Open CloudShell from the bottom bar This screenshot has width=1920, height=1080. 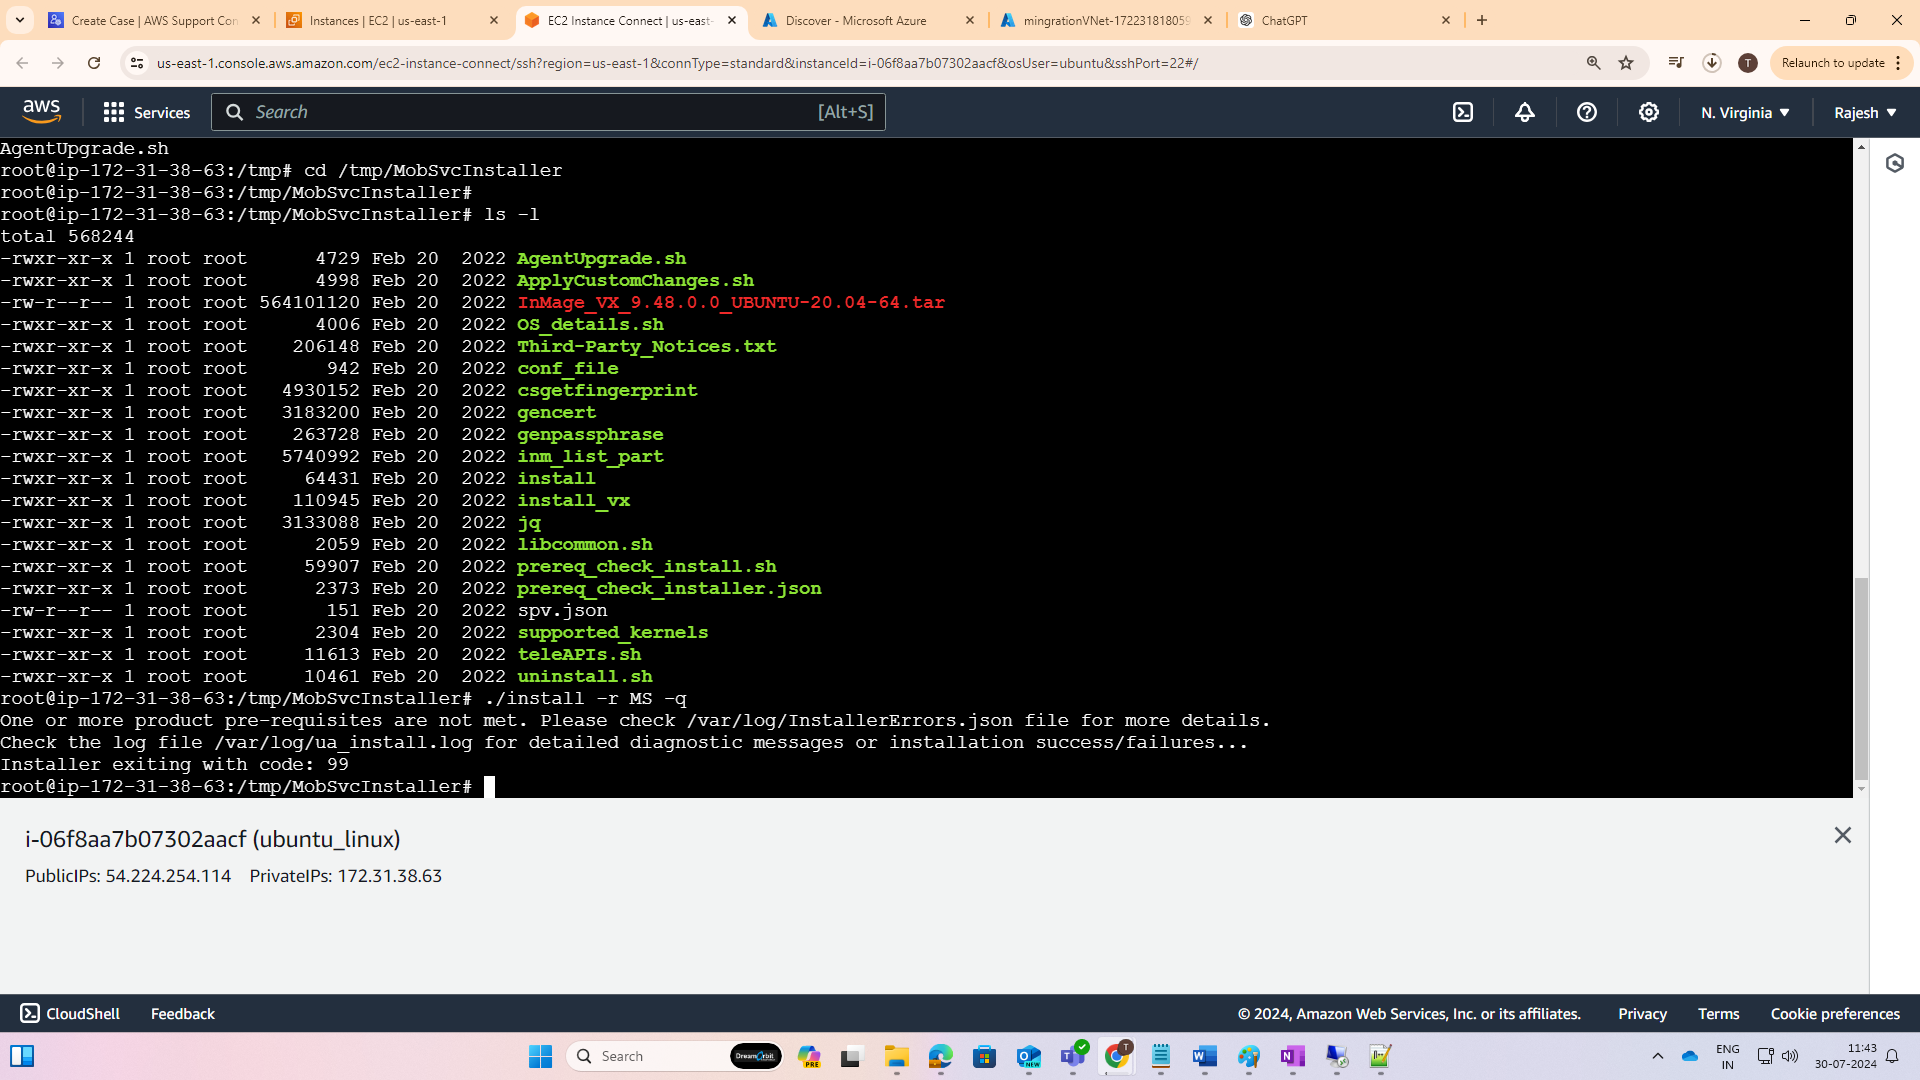coord(69,1013)
